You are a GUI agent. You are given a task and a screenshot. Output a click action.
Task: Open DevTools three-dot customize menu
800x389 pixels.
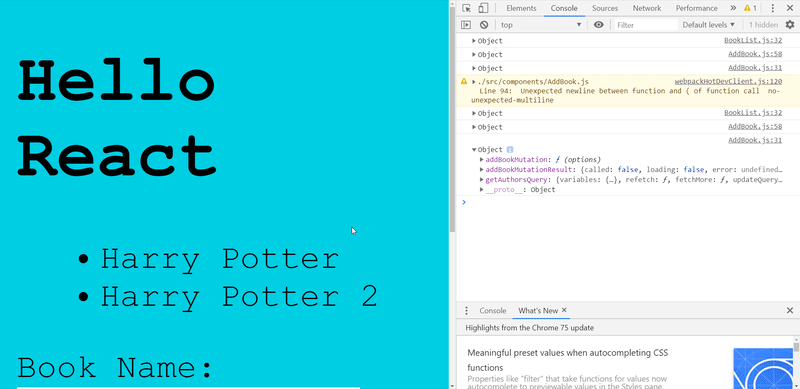click(x=772, y=8)
